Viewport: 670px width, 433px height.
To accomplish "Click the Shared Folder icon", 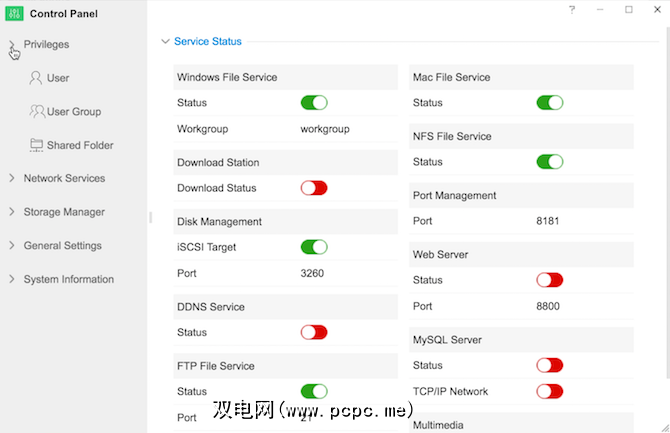I will 37,145.
